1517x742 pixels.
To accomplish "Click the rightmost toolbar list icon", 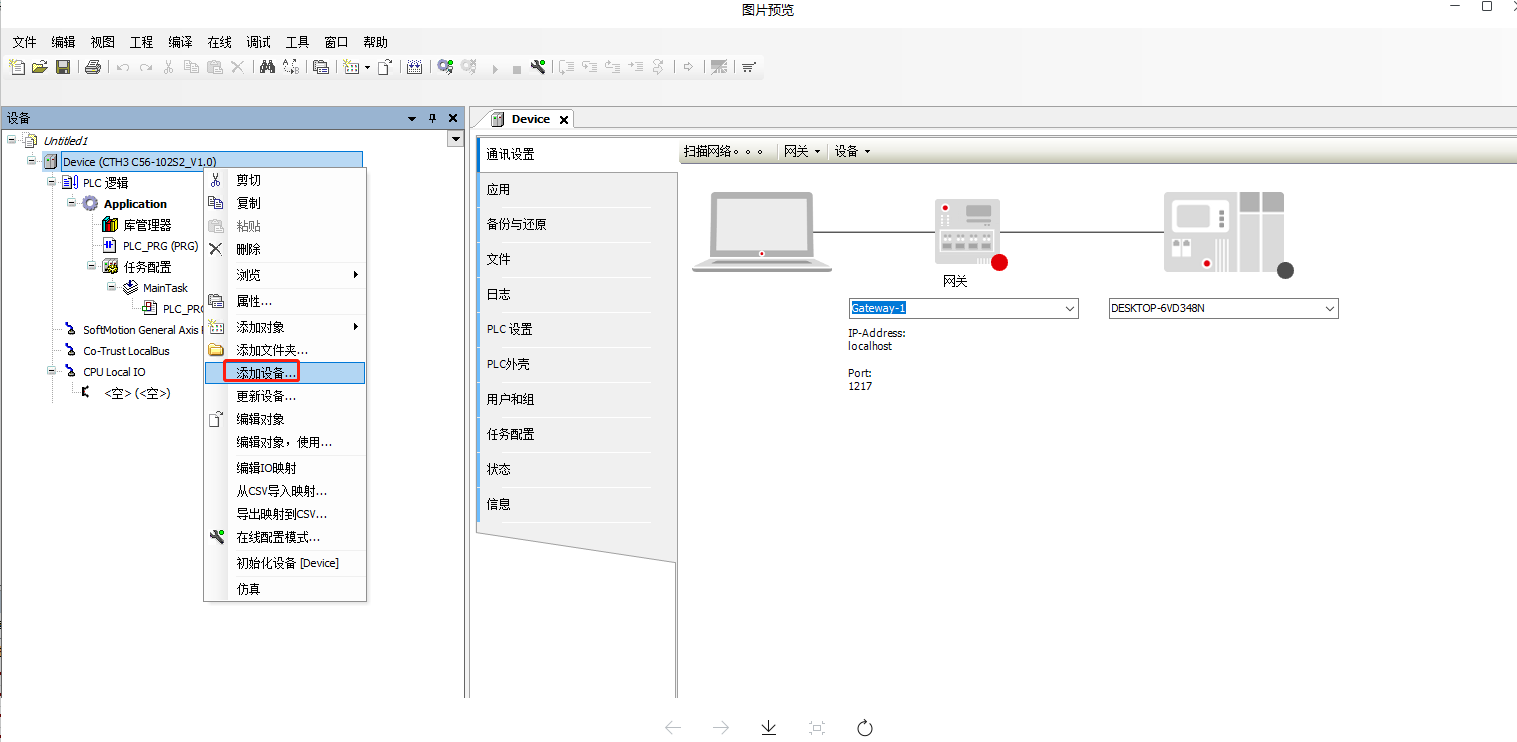I will (748, 67).
